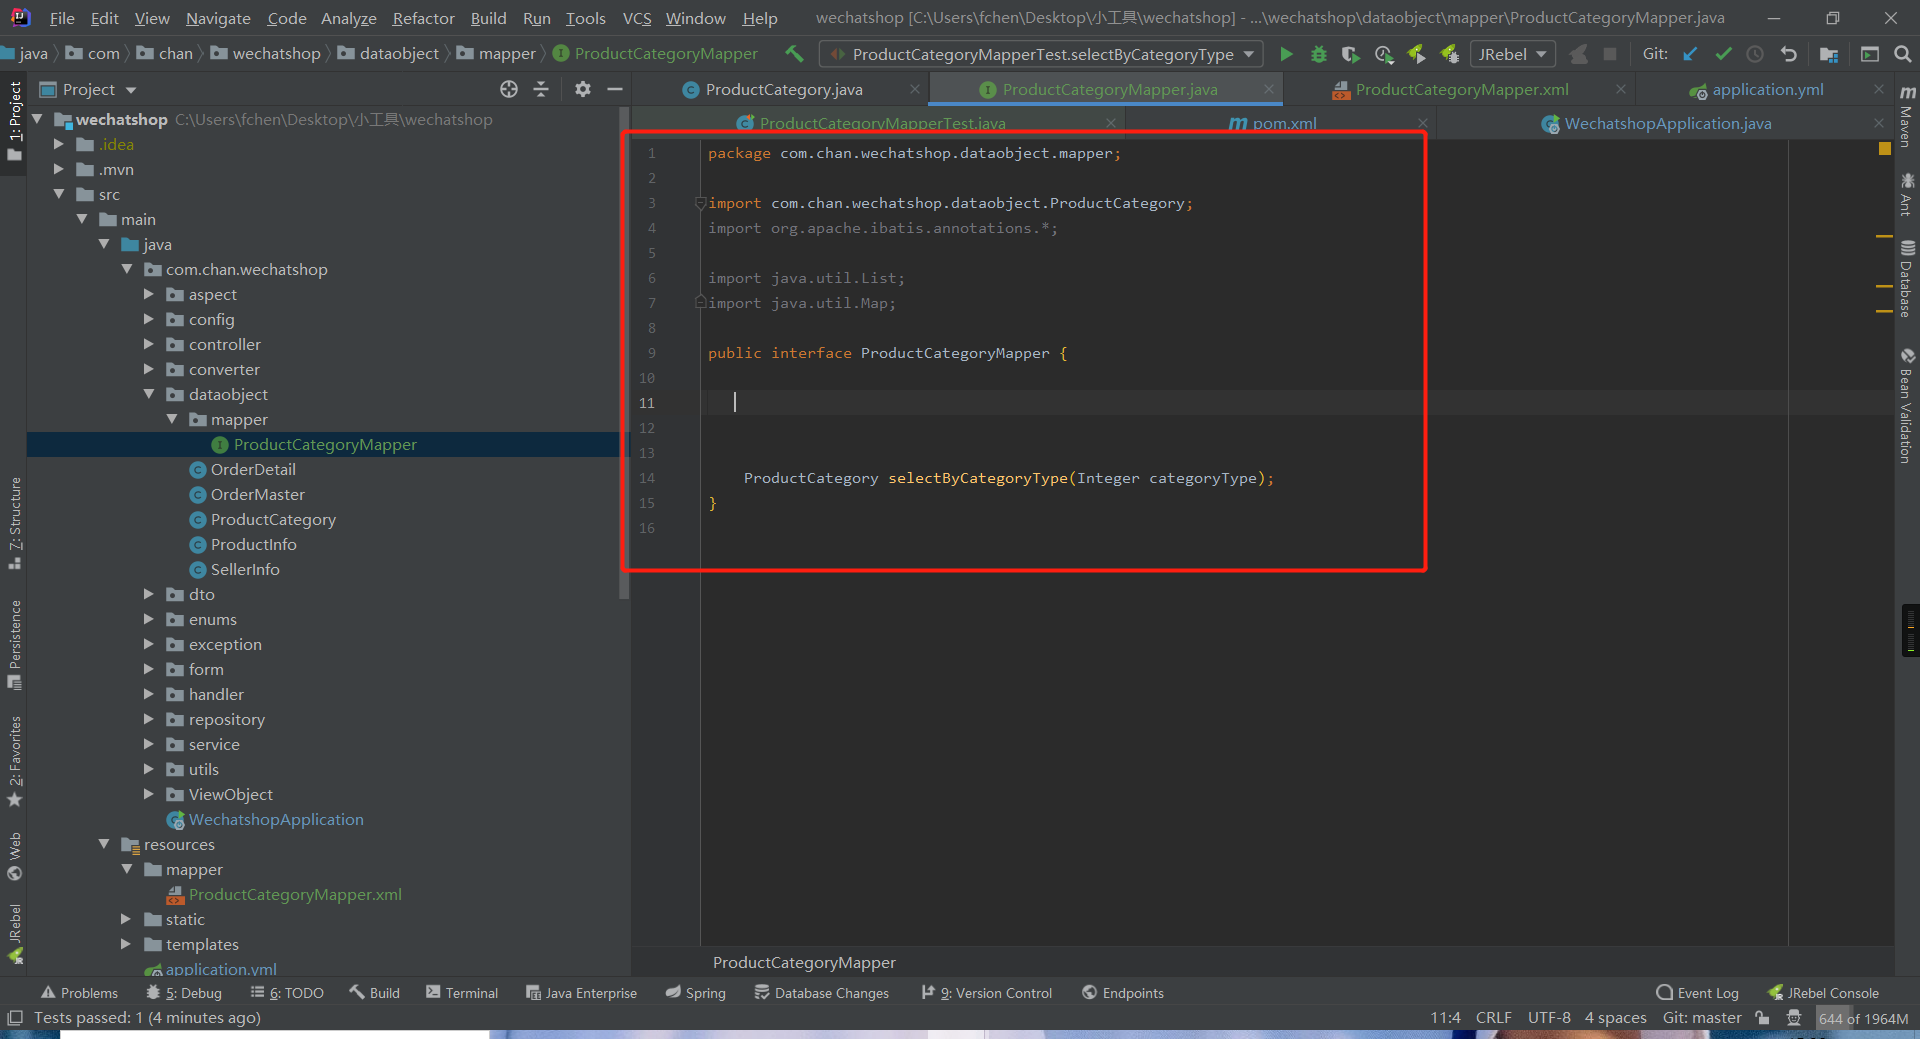Viewport: 1920px width, 1039px height.
Task: Expand the templates folder
Action: tap(126, 944)
